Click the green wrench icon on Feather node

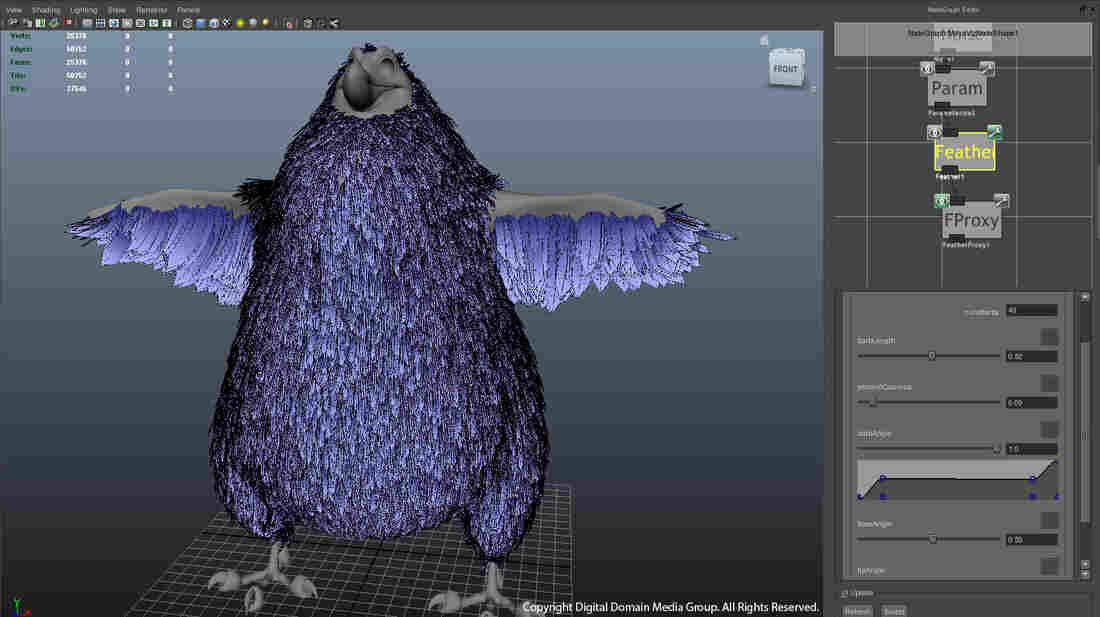pos(994,133)
